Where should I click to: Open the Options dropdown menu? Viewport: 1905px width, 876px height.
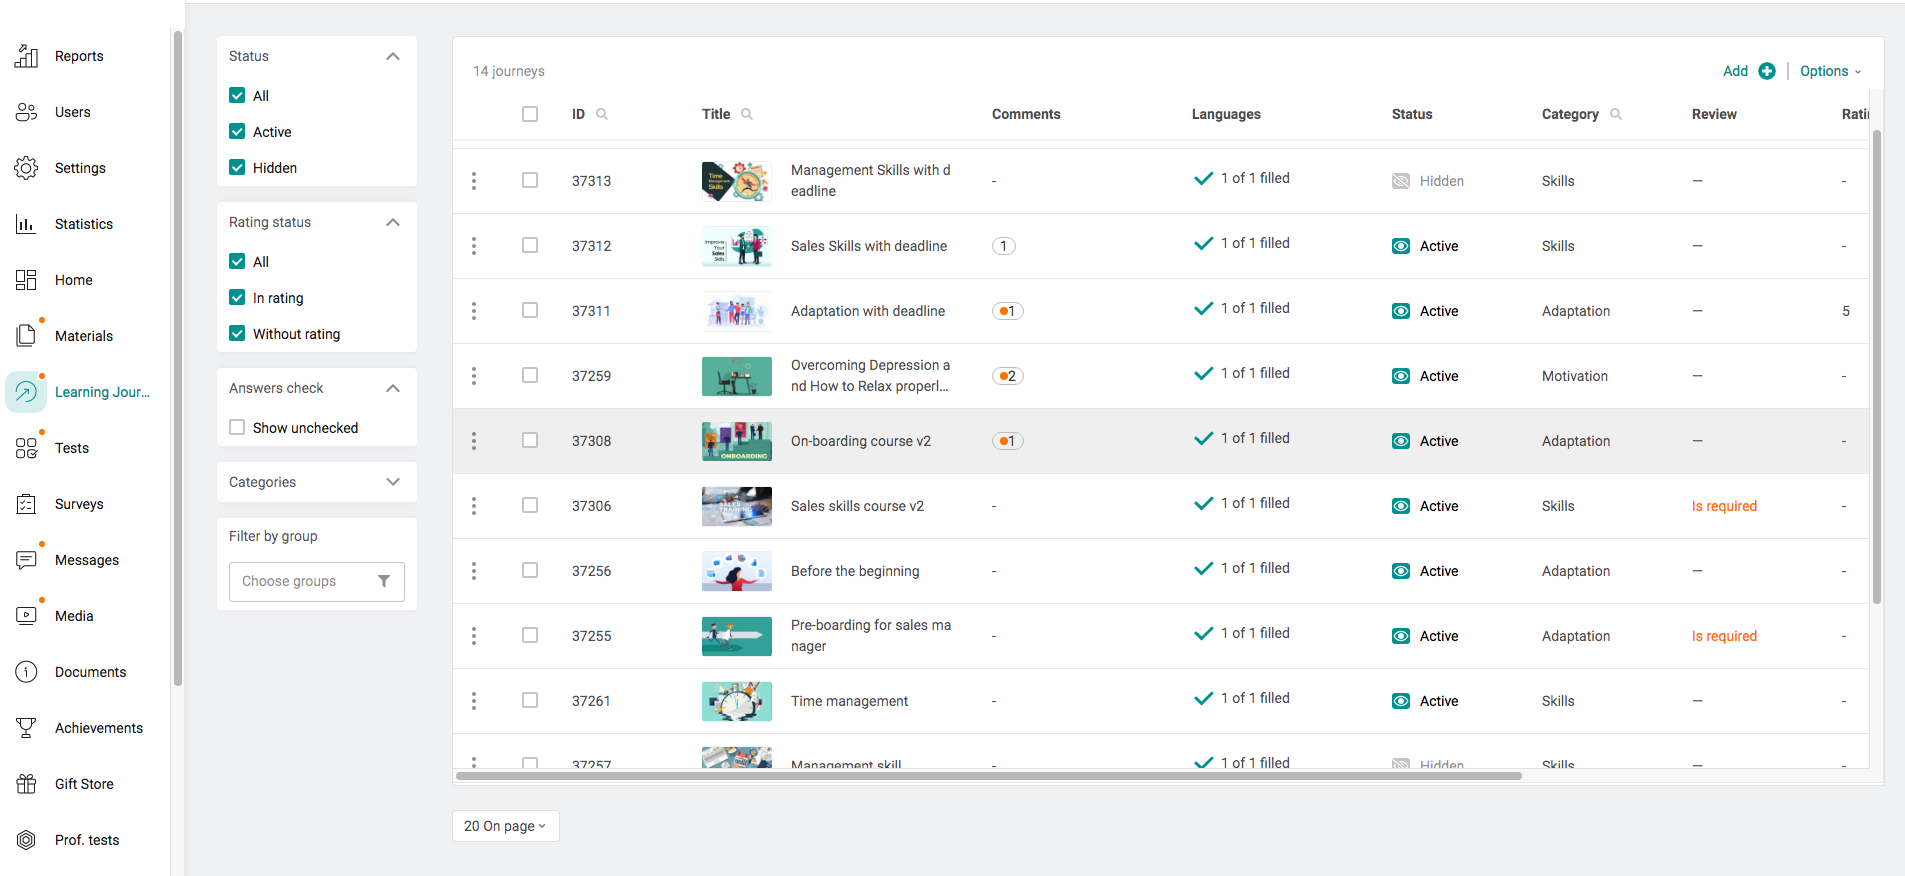pyautogui.click(x=1830, y=71)
